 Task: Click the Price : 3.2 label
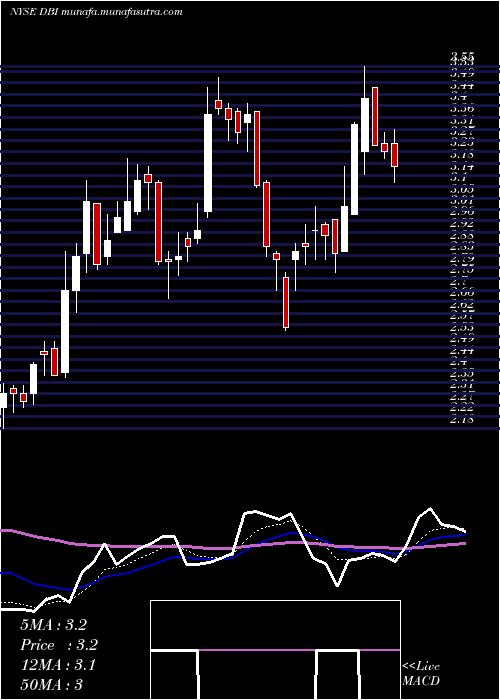click(59, 645)
